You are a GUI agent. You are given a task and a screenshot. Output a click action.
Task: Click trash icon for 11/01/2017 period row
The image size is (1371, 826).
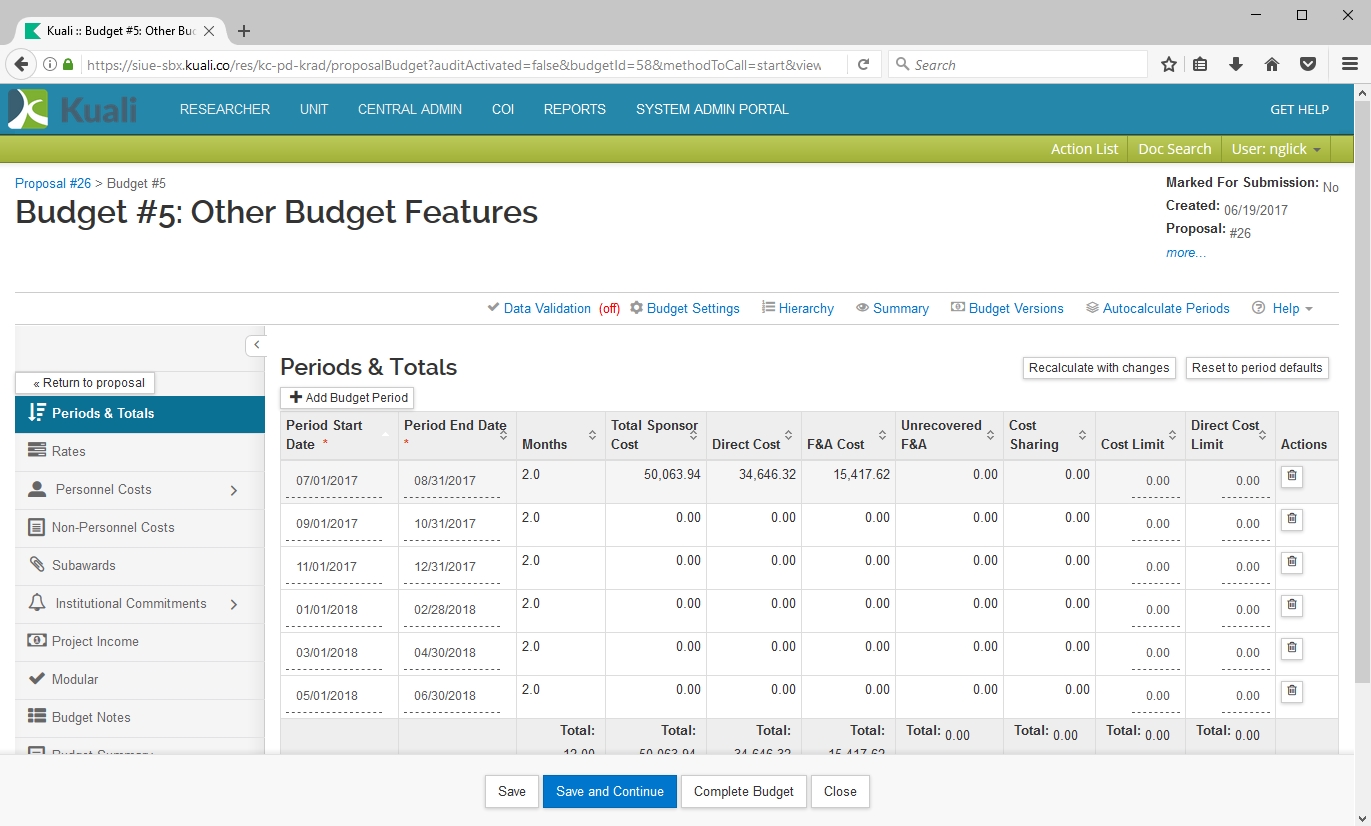click(1291, 563)
